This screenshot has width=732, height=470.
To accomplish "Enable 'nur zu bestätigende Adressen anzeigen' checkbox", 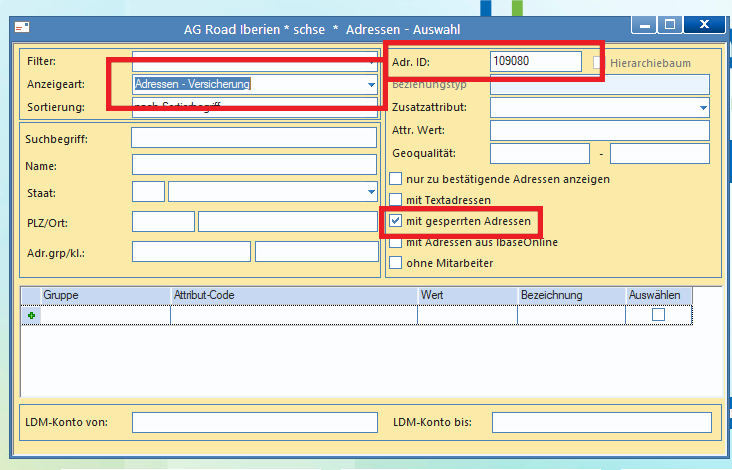I will point(395,179).
